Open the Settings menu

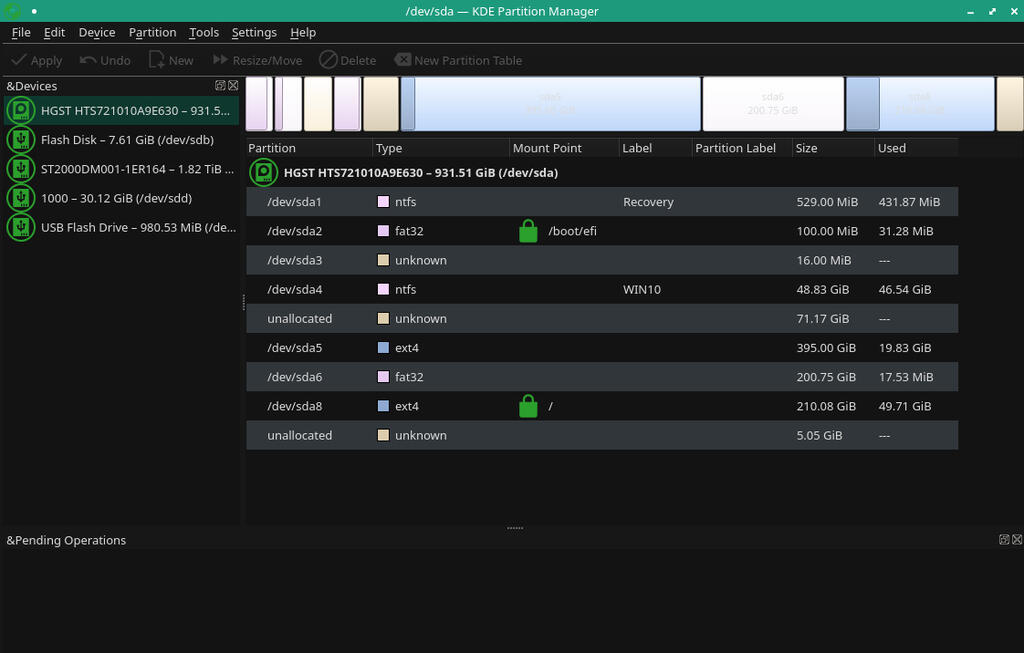click(254, 33)
